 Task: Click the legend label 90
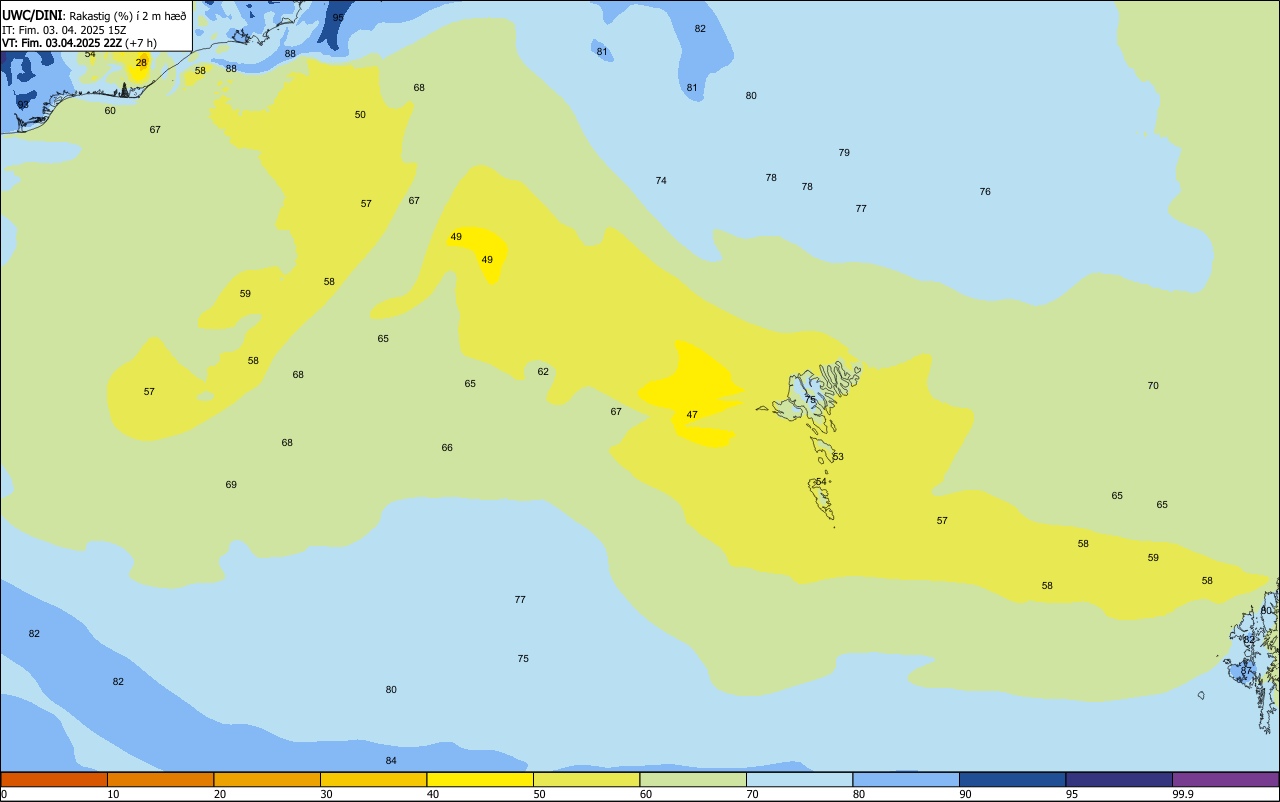[x=965, y=794]
